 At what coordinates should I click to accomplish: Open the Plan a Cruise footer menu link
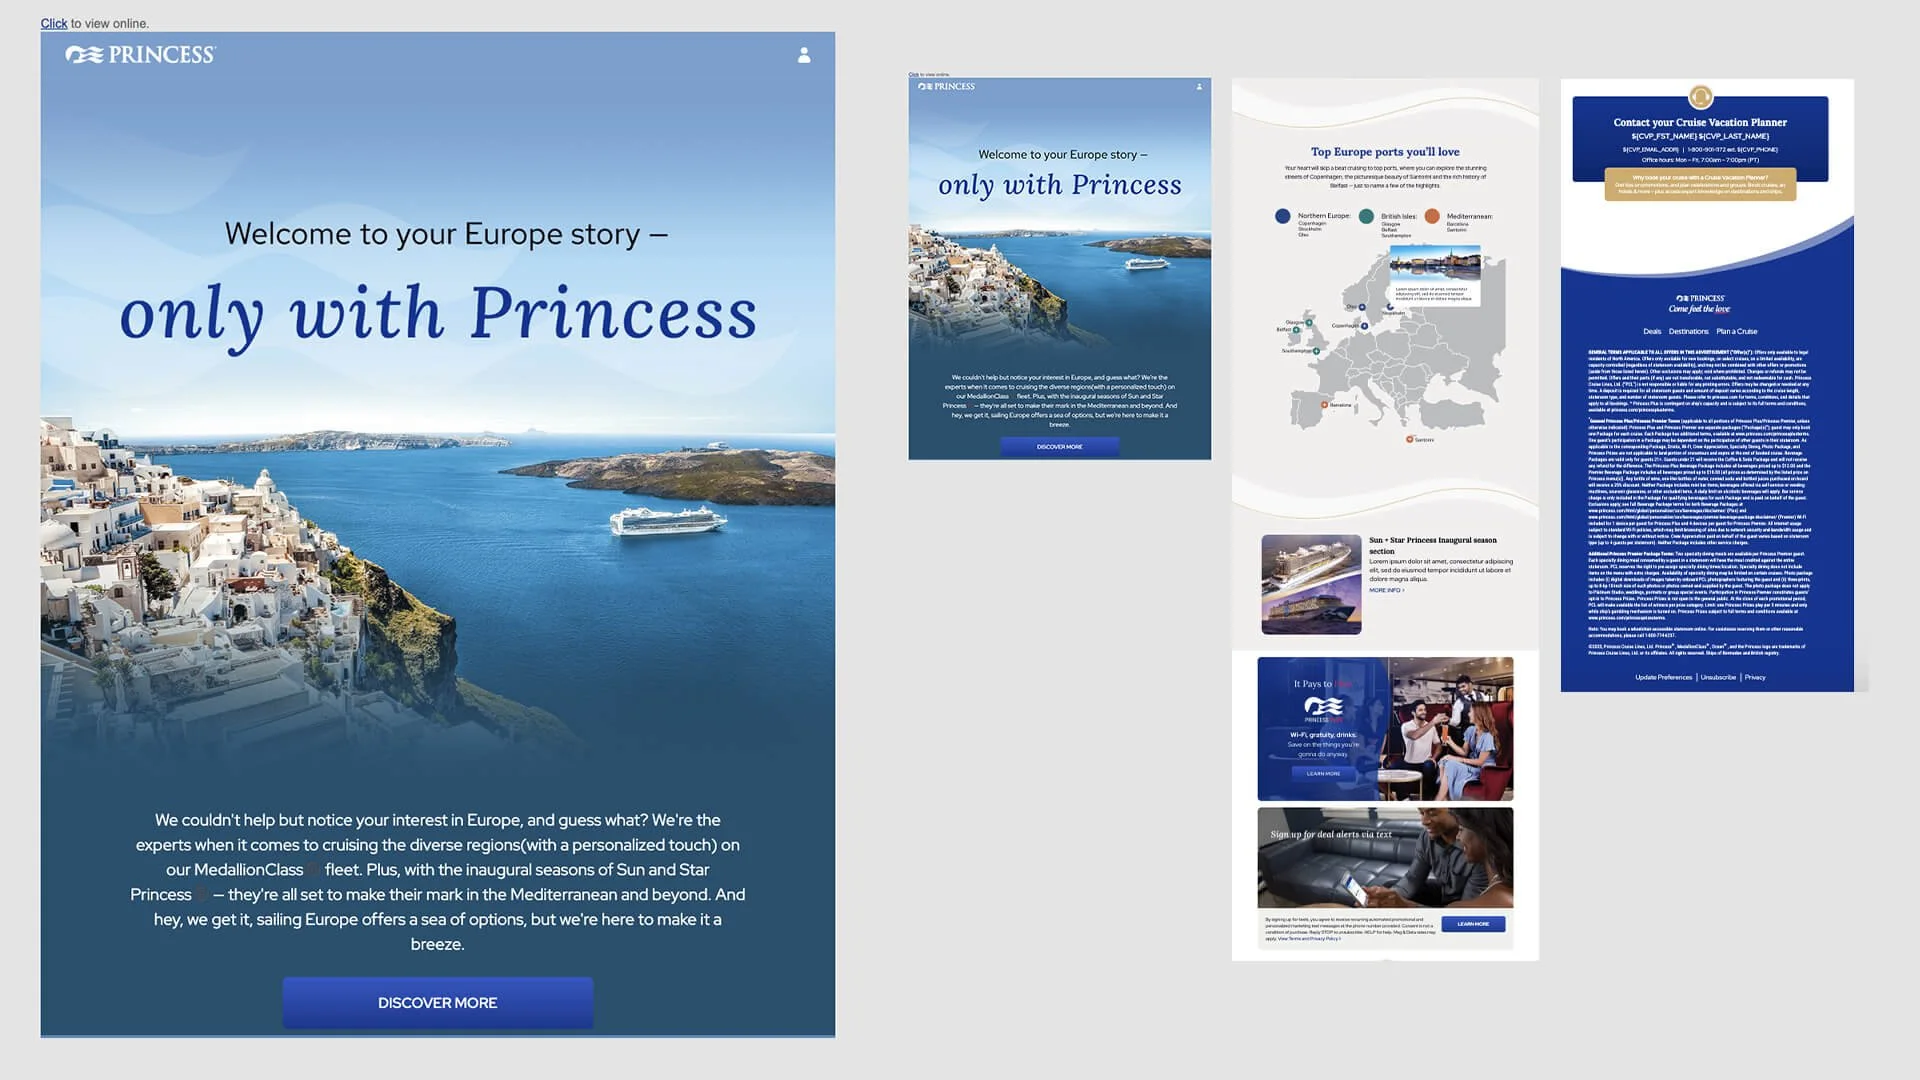coord(1737,331)
